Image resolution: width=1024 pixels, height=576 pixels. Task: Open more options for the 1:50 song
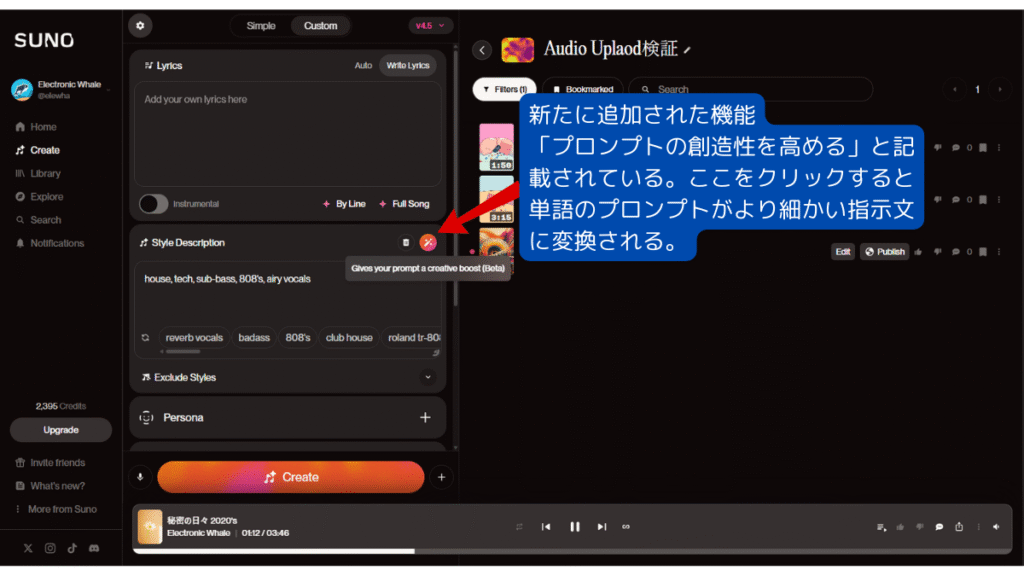click(999, 148)
